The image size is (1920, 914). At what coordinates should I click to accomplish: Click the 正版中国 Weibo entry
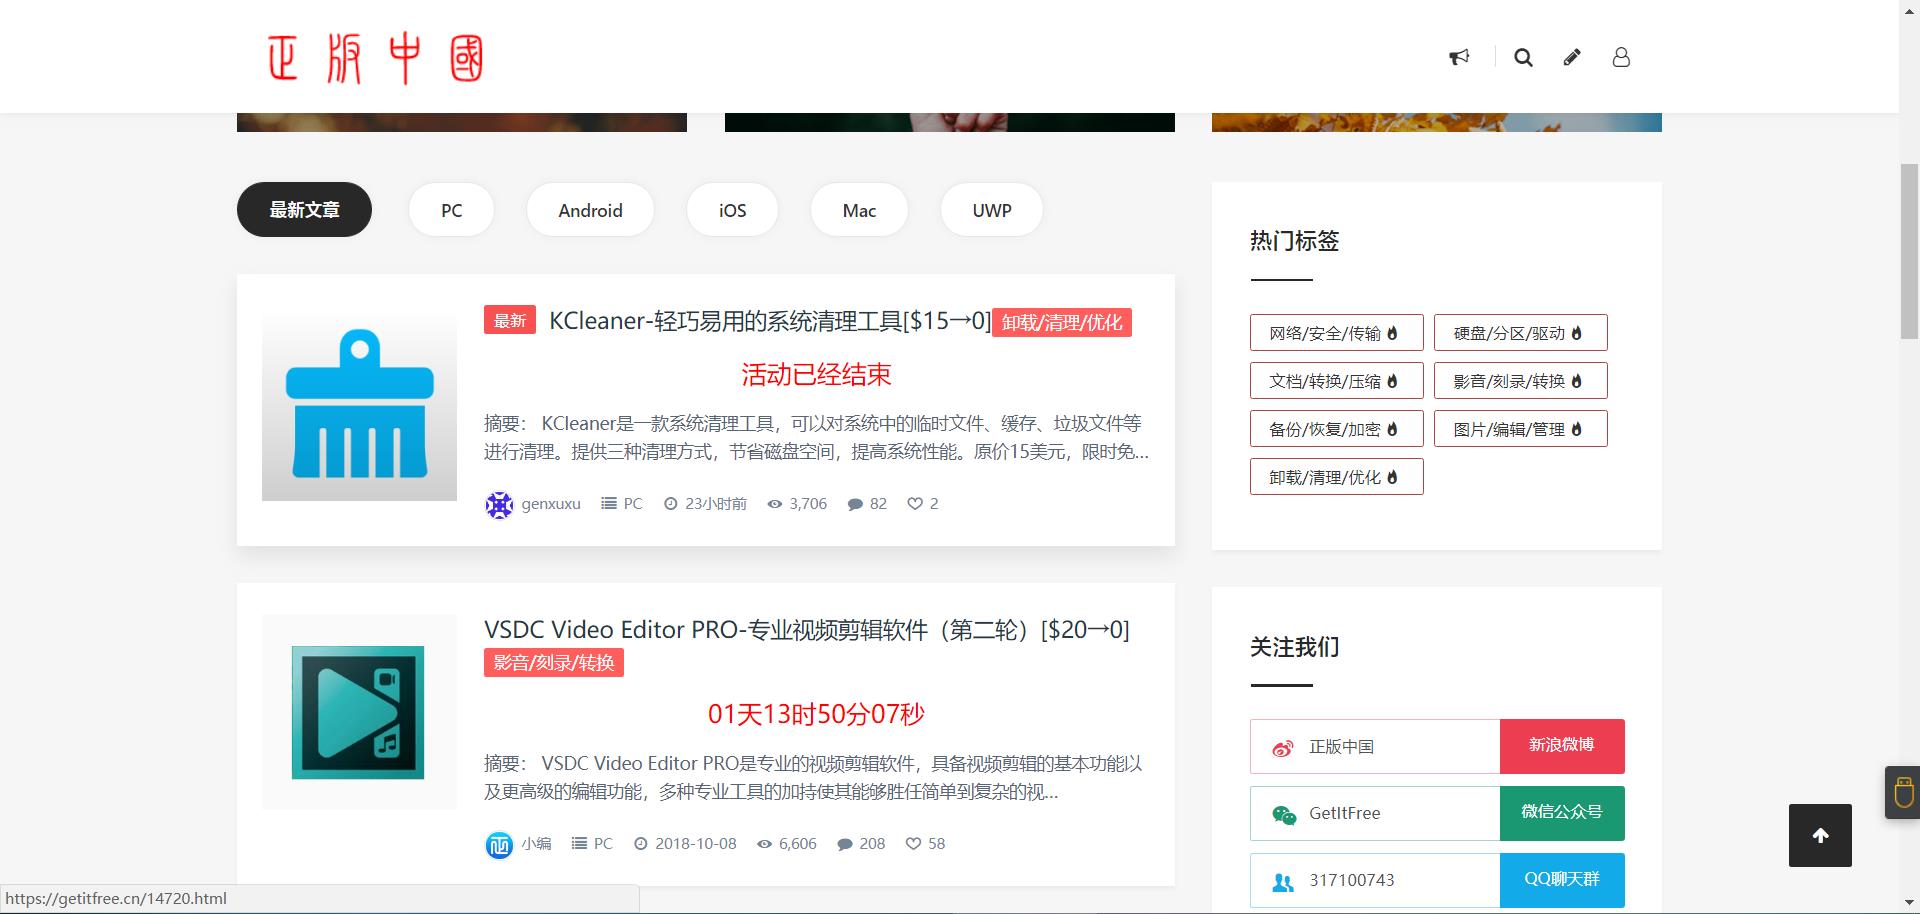1375,746
